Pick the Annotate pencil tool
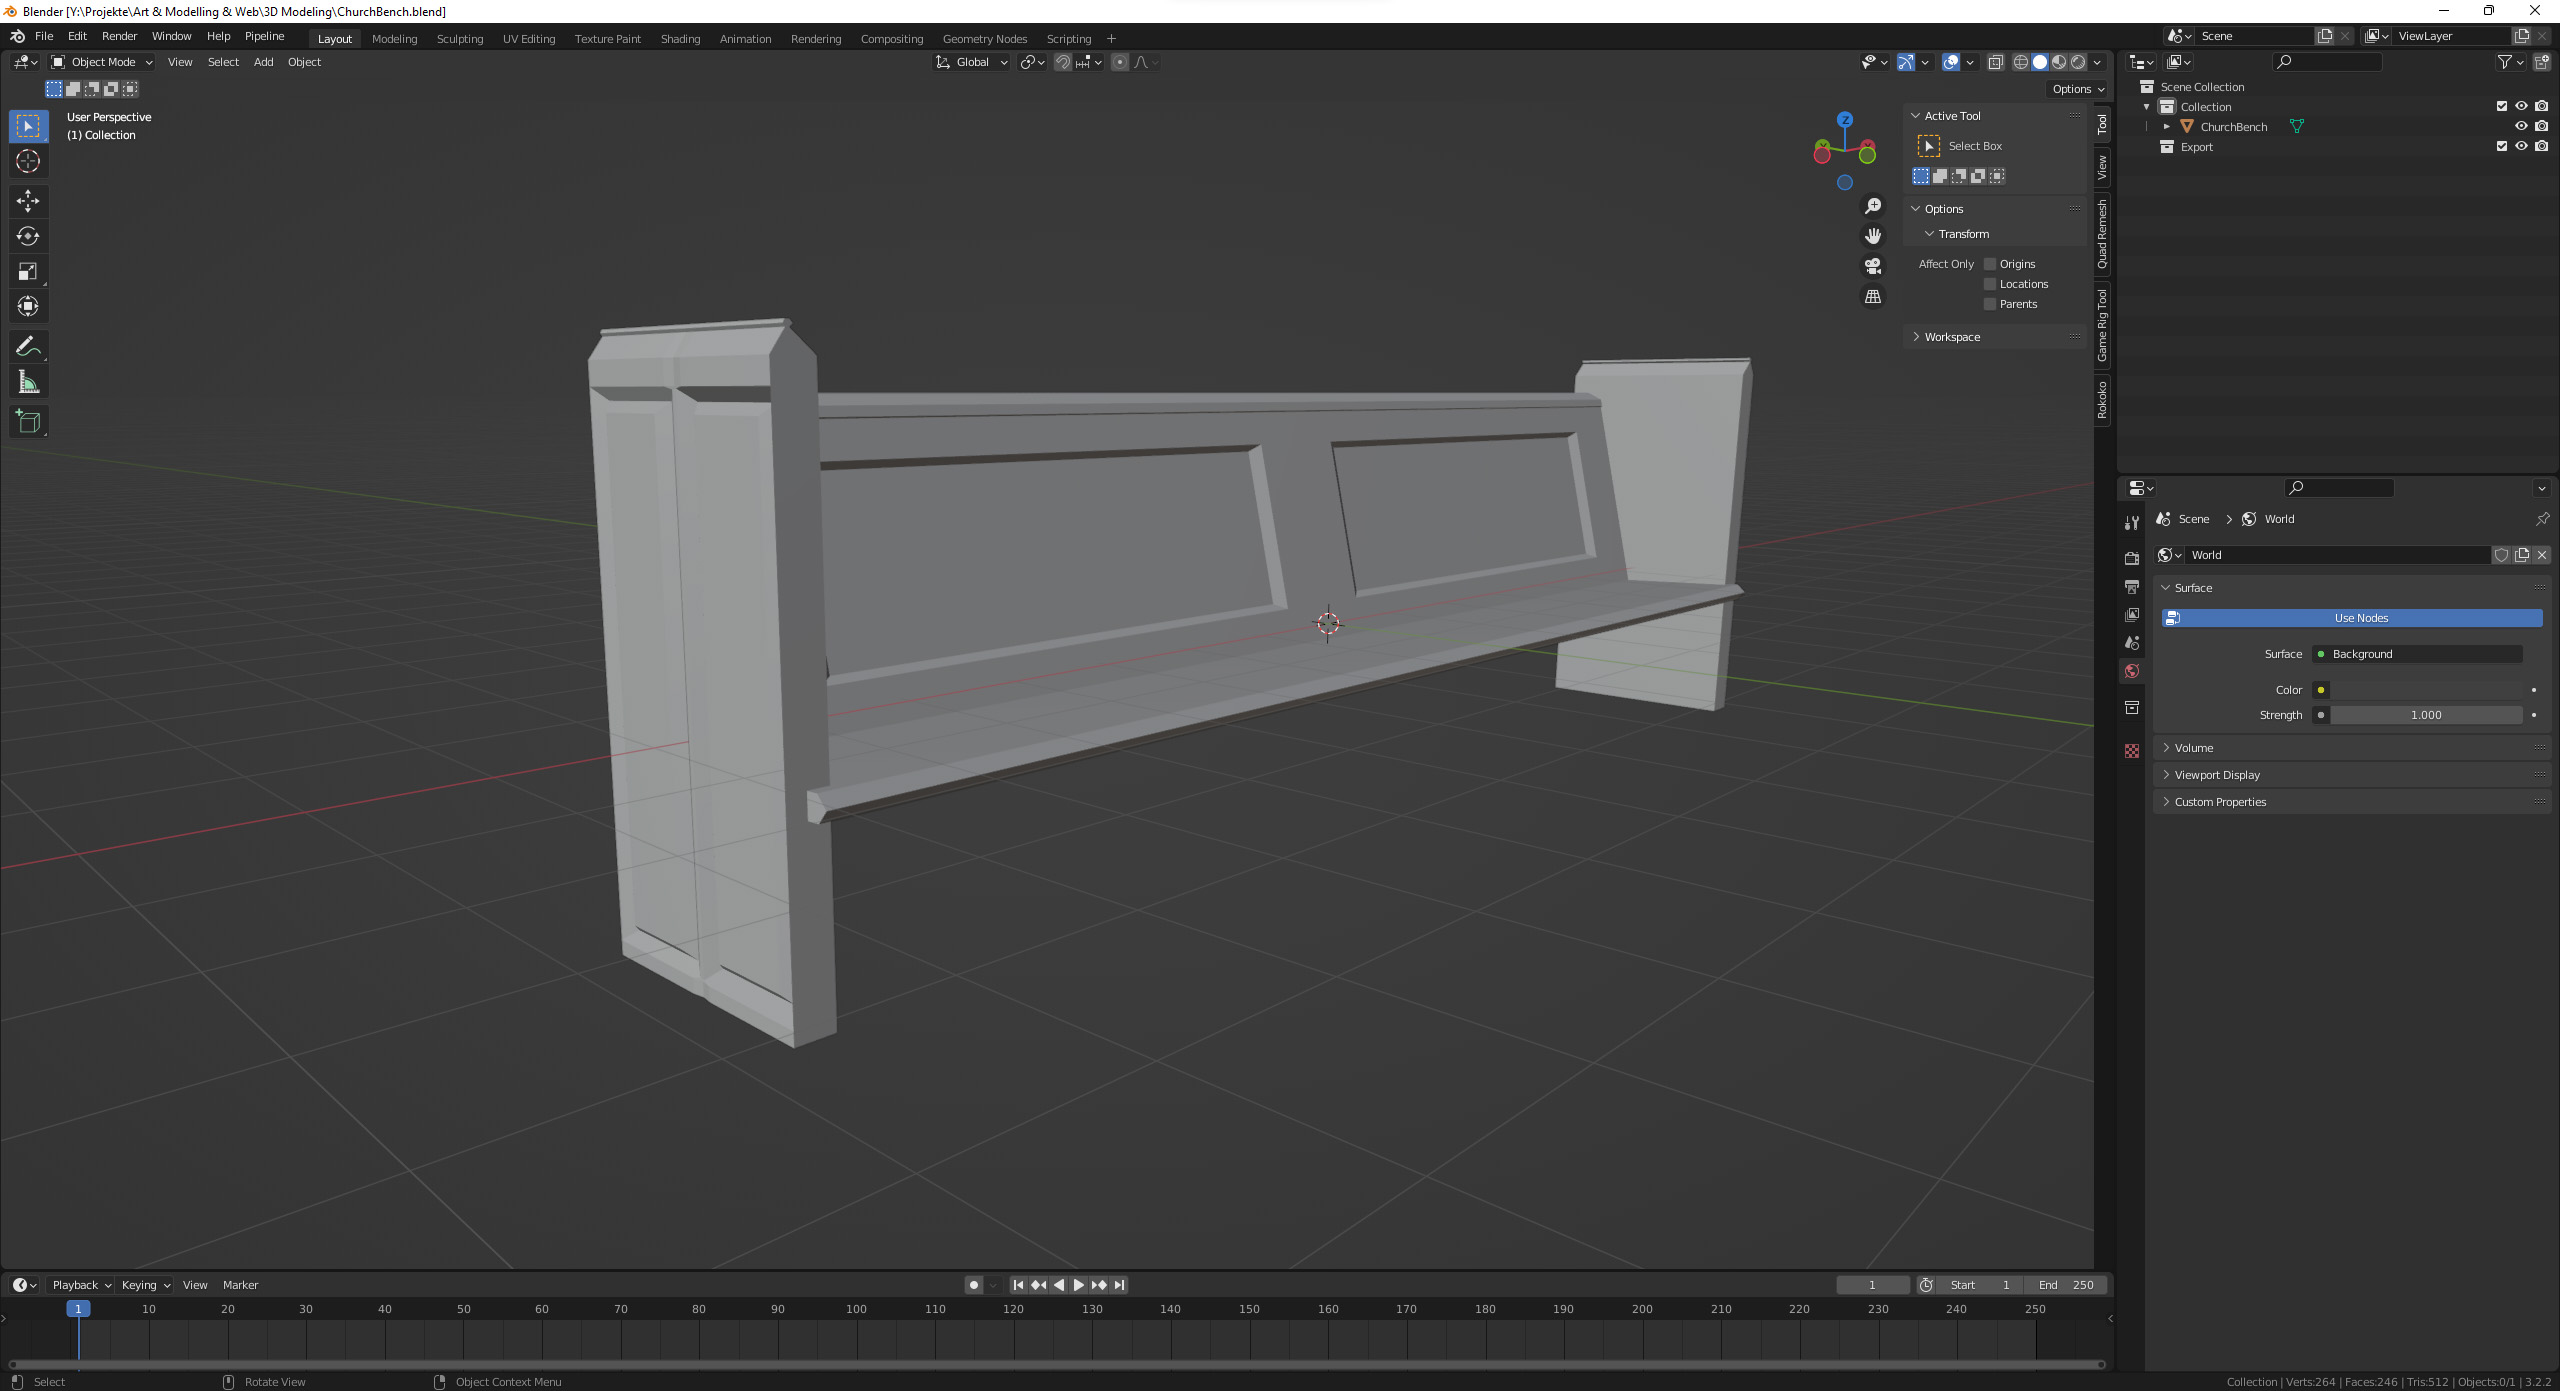 point(28,347)
